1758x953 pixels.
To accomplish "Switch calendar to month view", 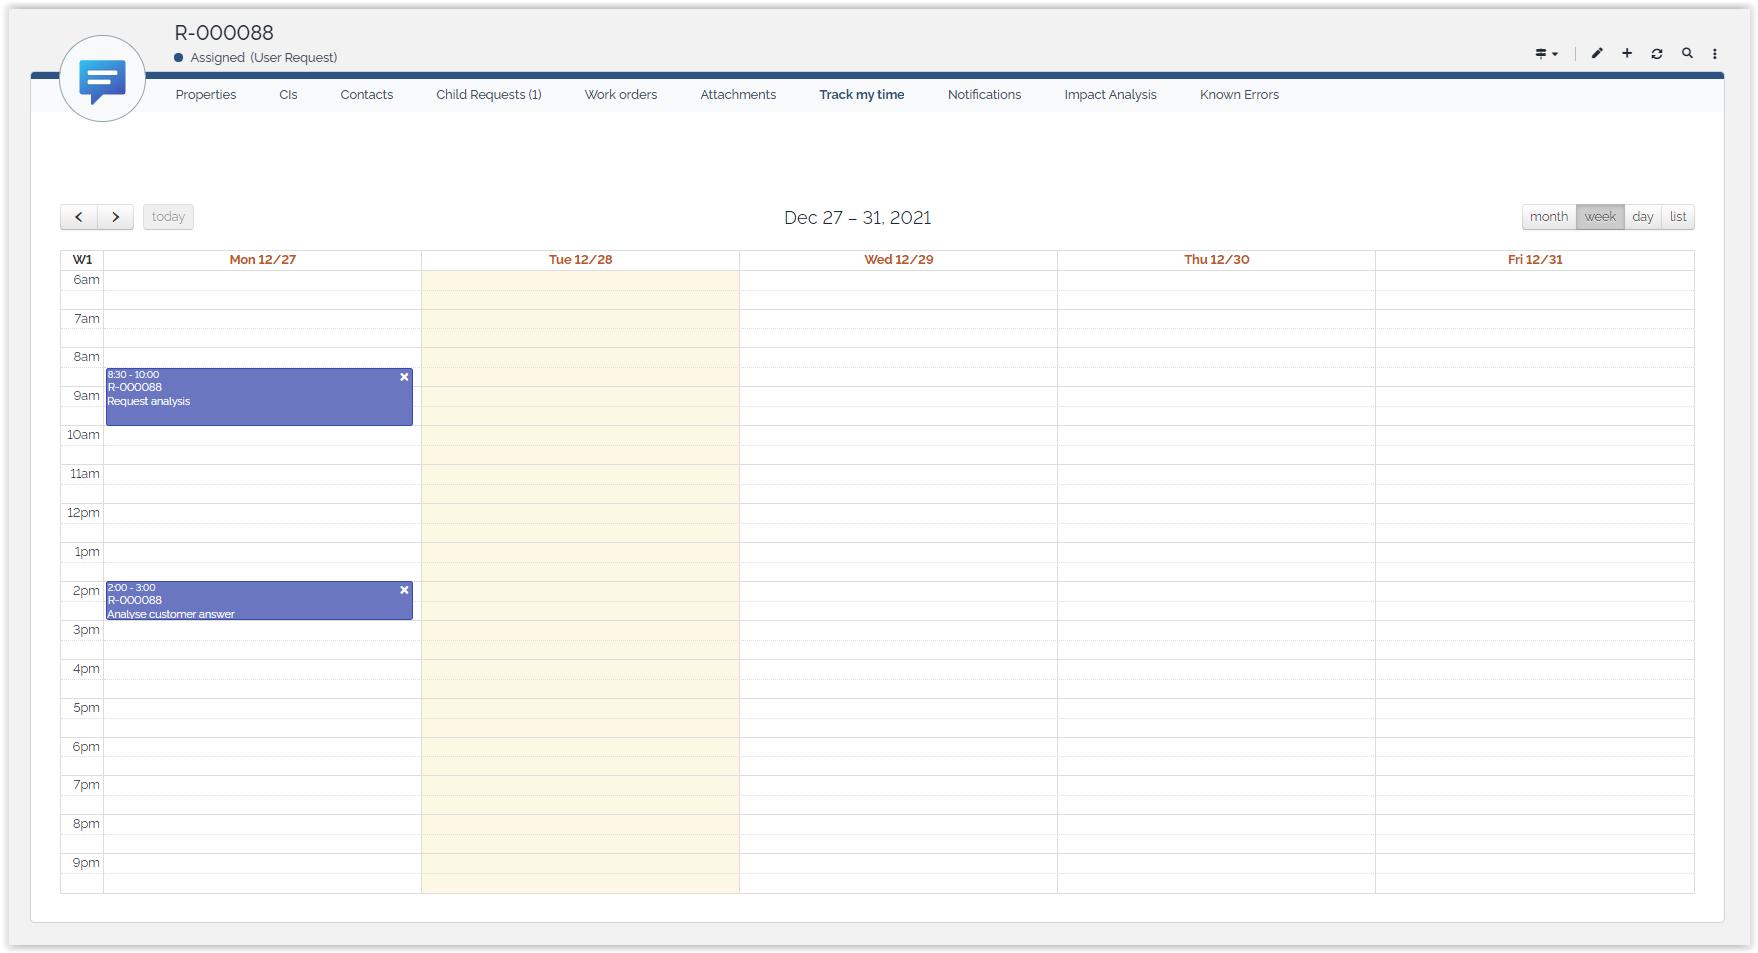I will pos(1548,217).
